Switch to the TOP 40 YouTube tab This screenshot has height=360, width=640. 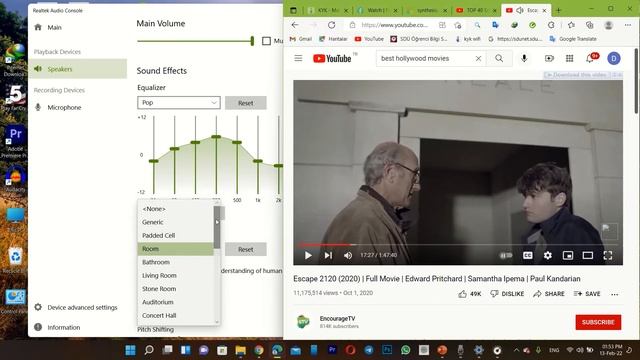click(476, 10)
